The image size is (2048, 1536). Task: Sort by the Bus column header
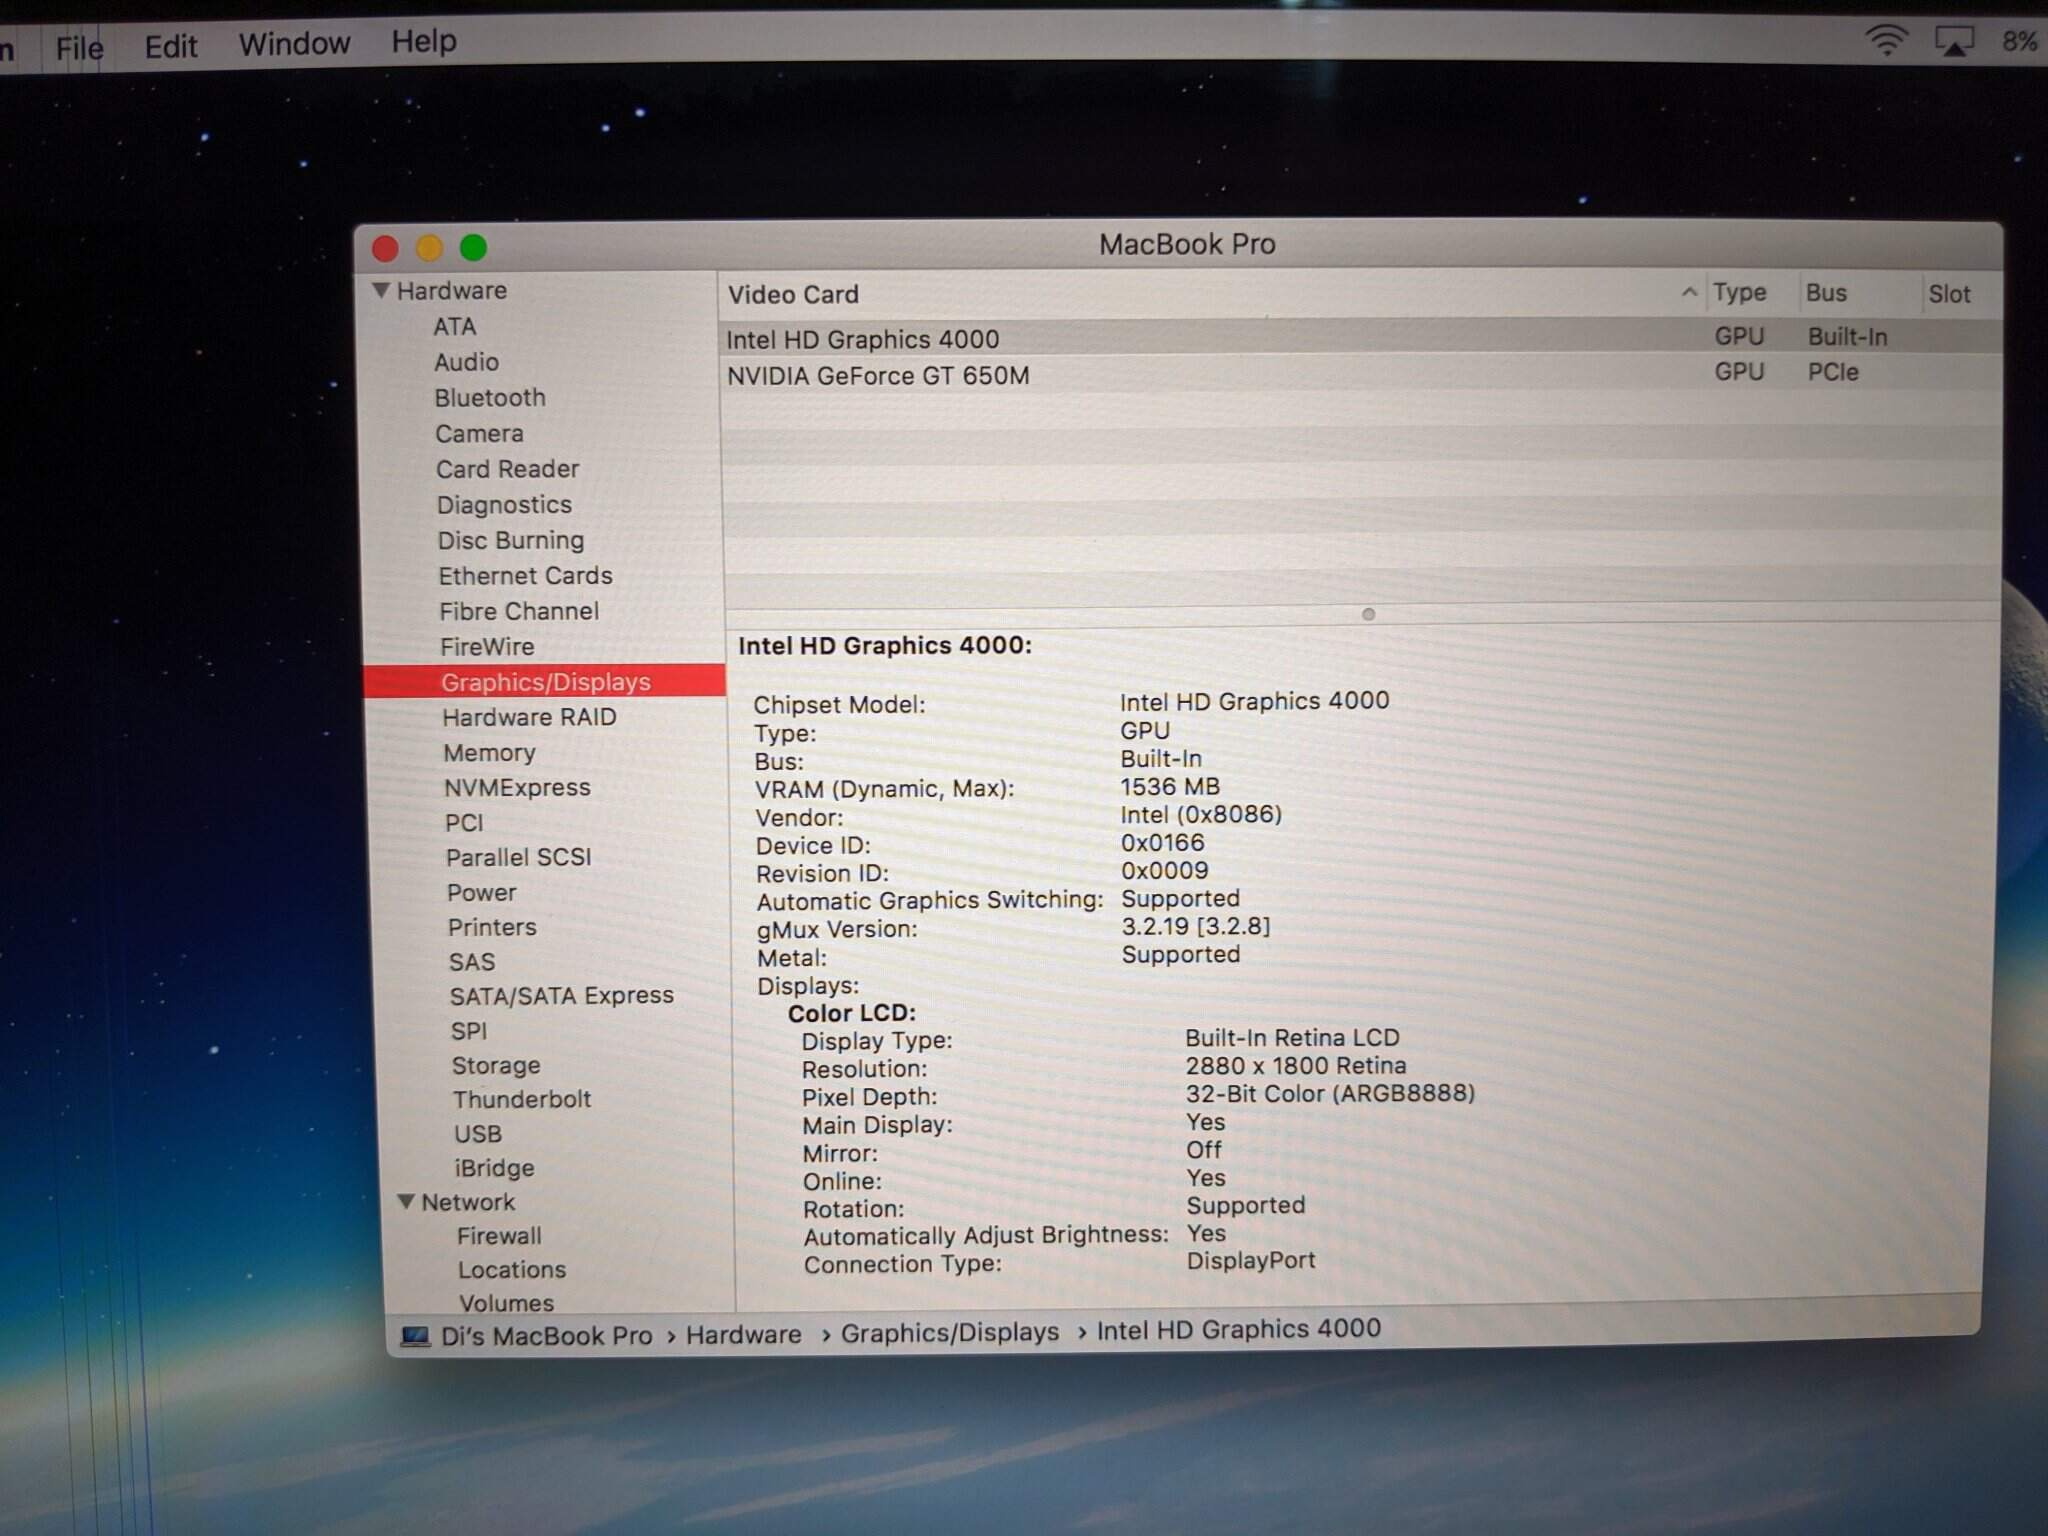pos(1826,293)
